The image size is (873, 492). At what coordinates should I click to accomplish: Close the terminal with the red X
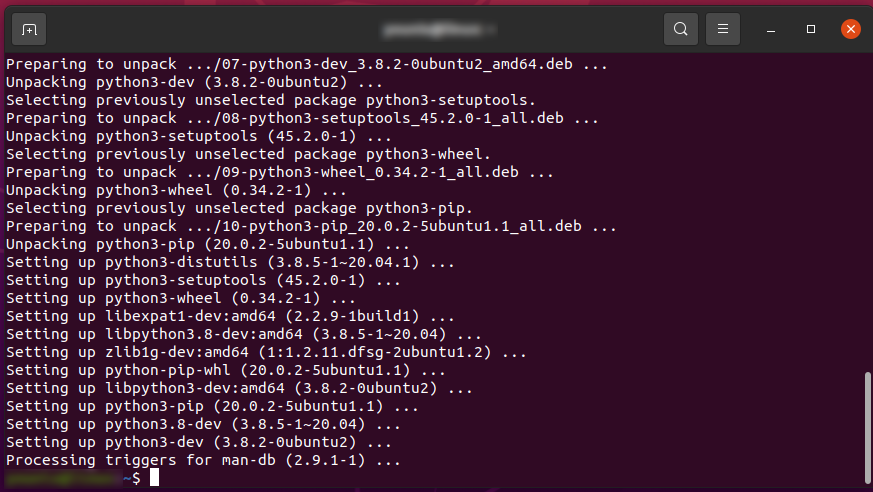tap(851, 29)
